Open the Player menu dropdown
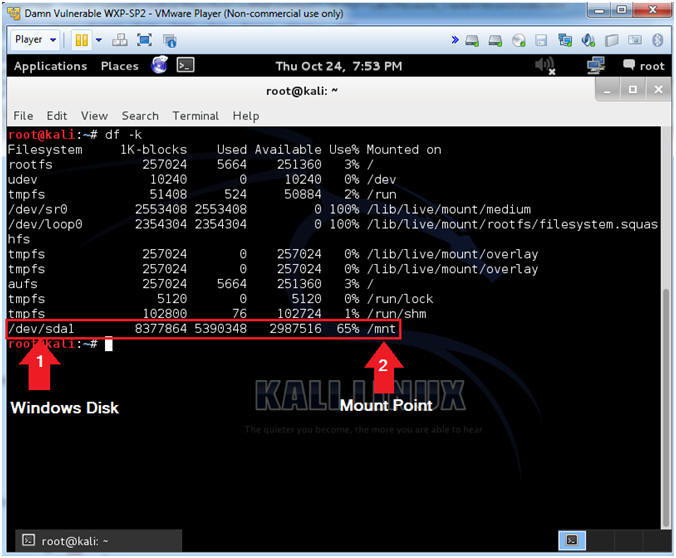This screenshot has width=676, height=558. (x=35, y=40)
